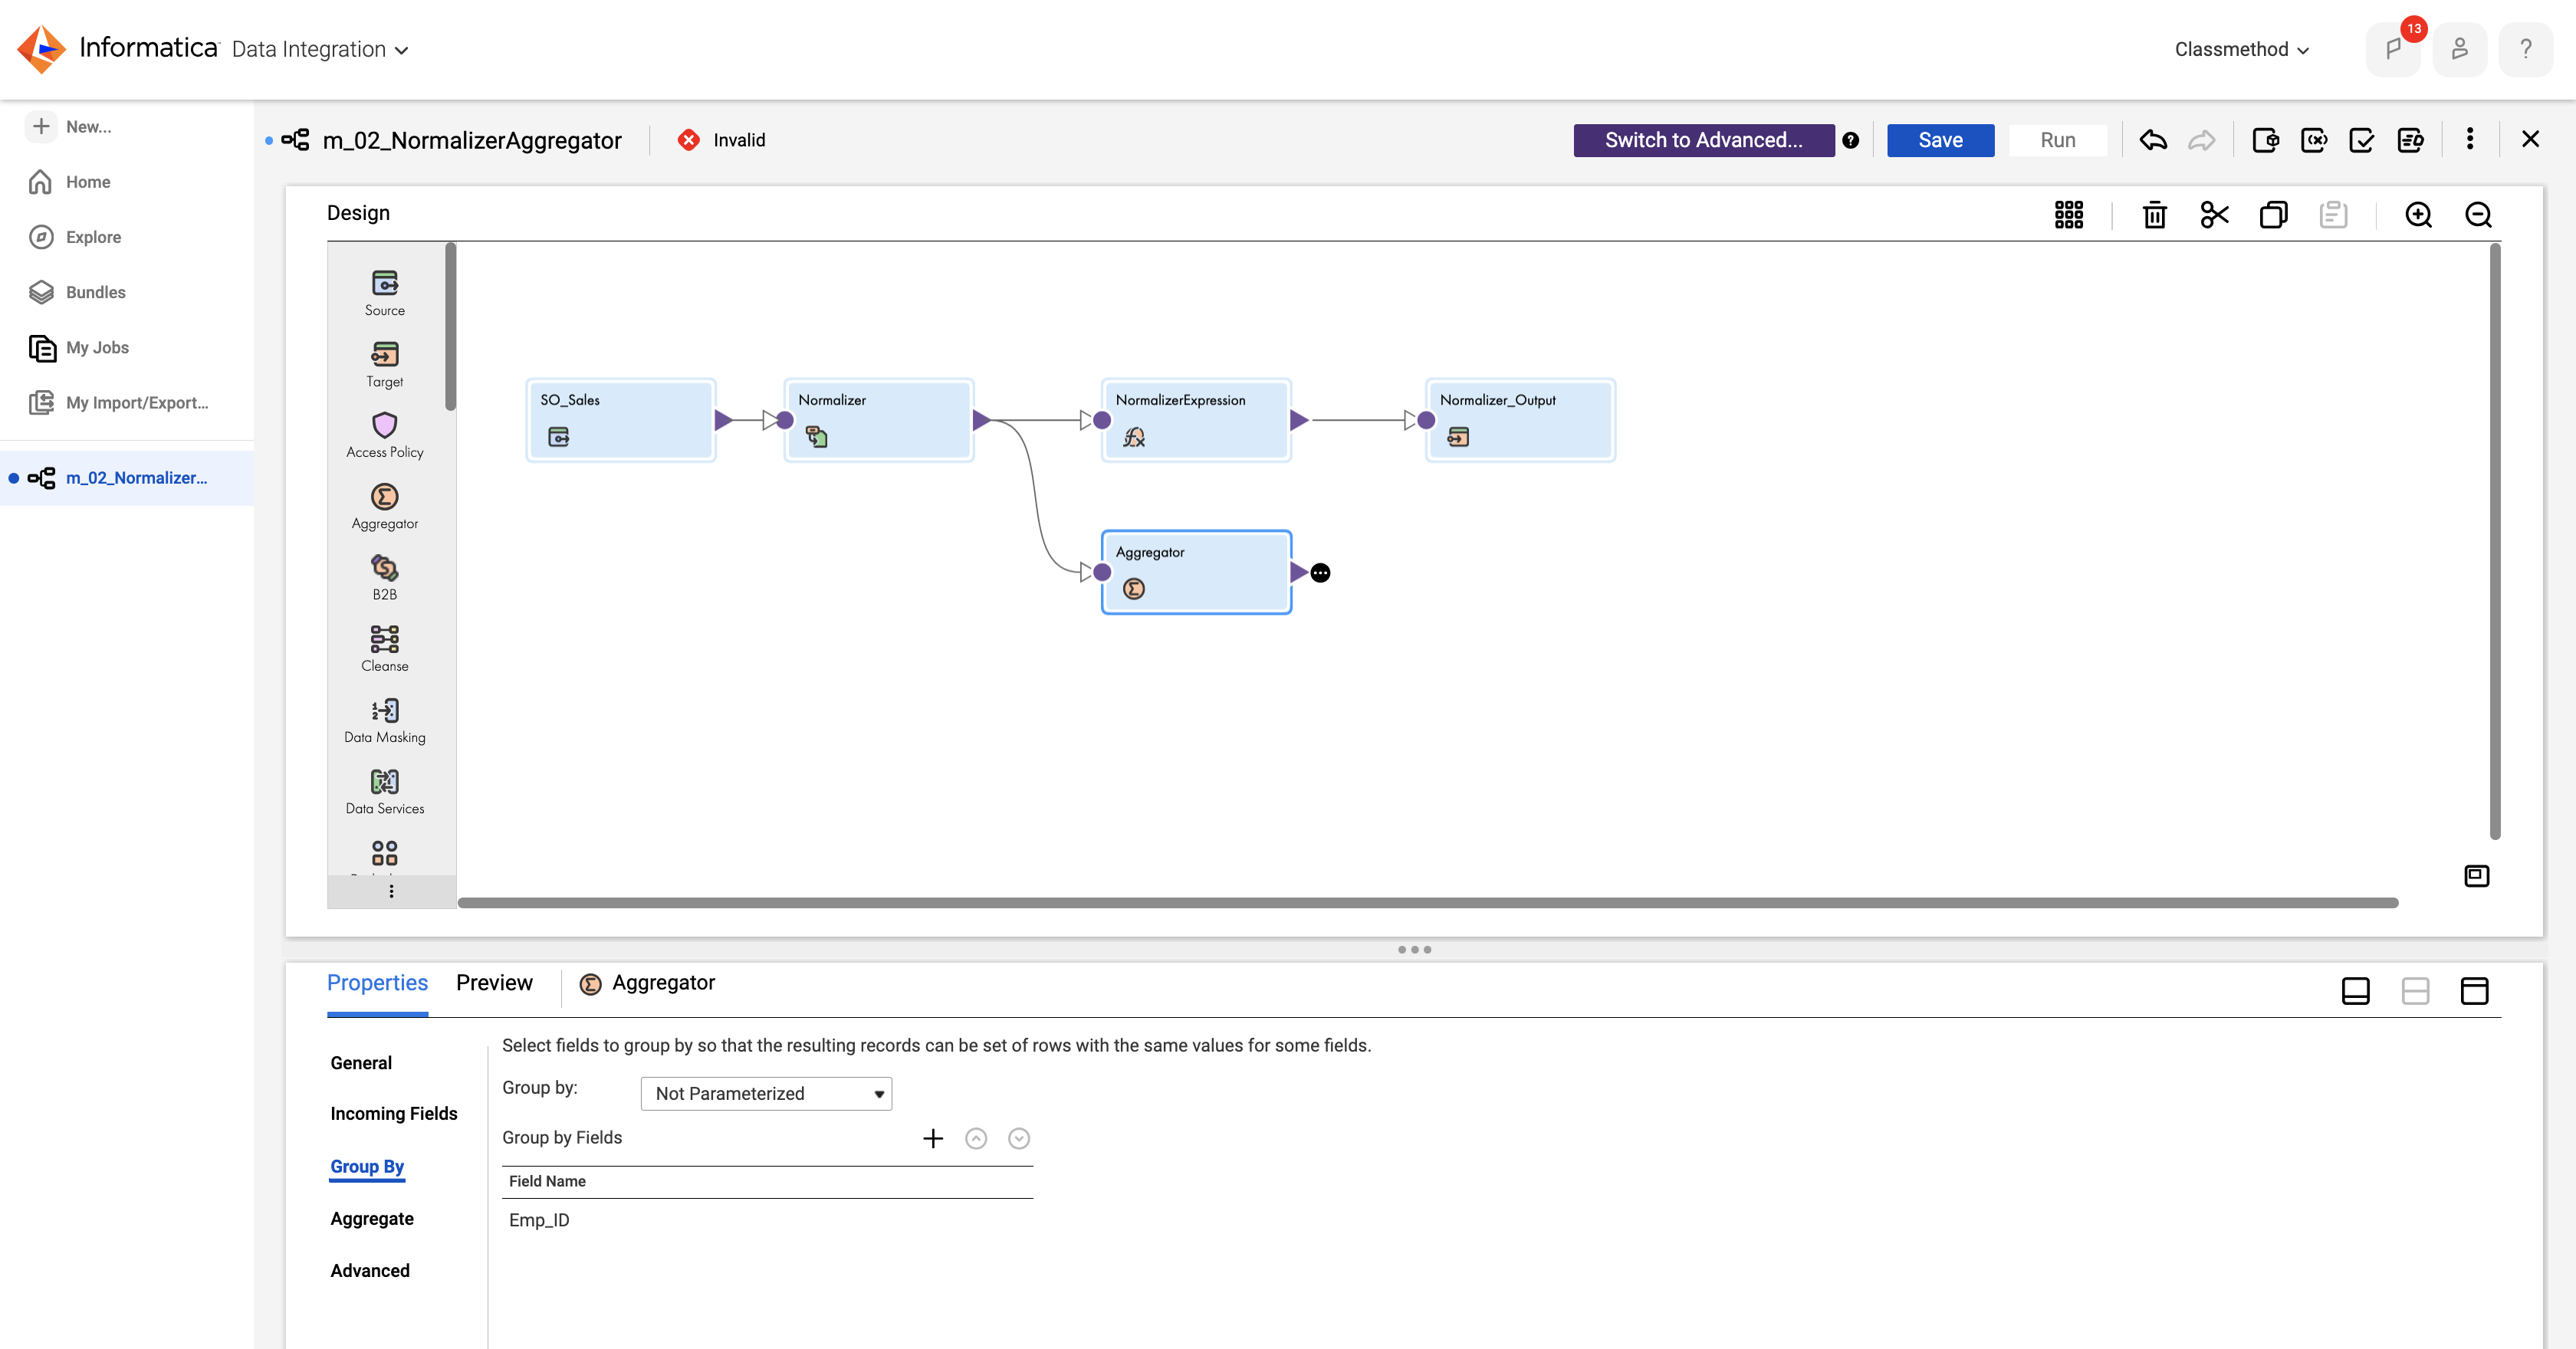Click the zoom in icon on canvas
This screenshot has height=1349, width=2576.
click(2420, 213)
